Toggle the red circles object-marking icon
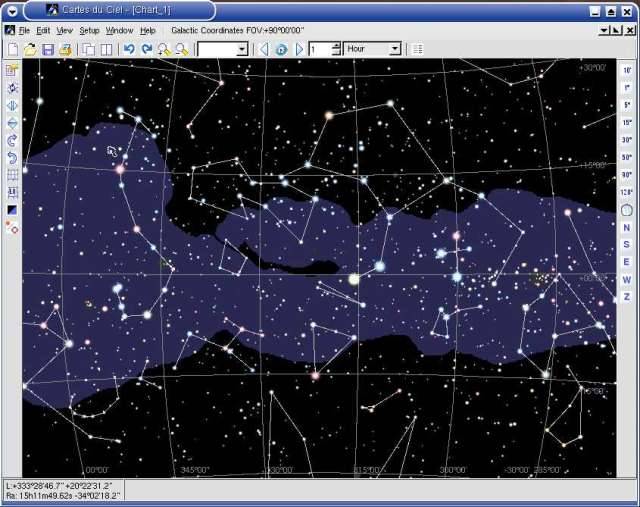 [12, 227]
